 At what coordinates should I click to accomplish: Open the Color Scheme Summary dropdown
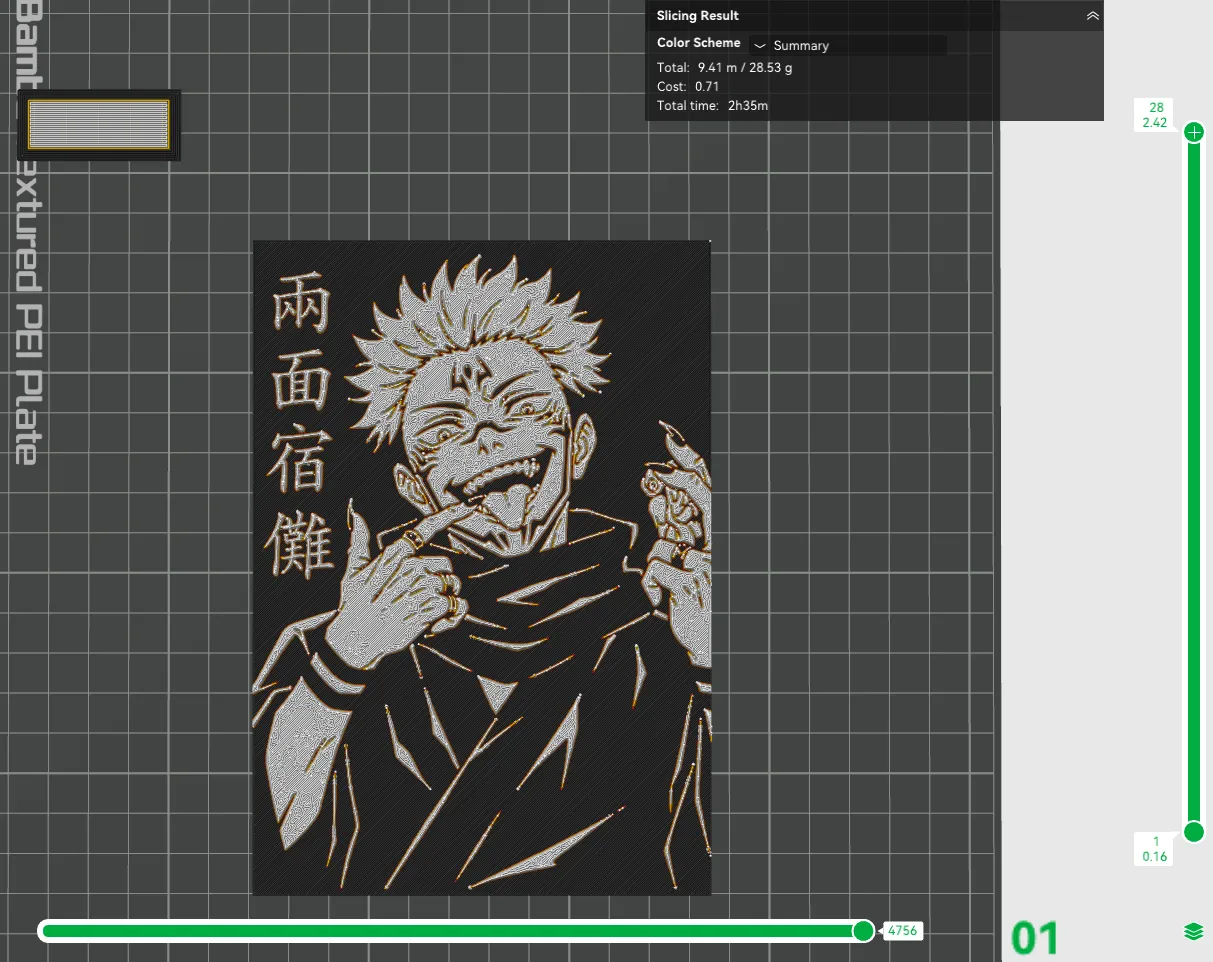(x=847, y=45)
